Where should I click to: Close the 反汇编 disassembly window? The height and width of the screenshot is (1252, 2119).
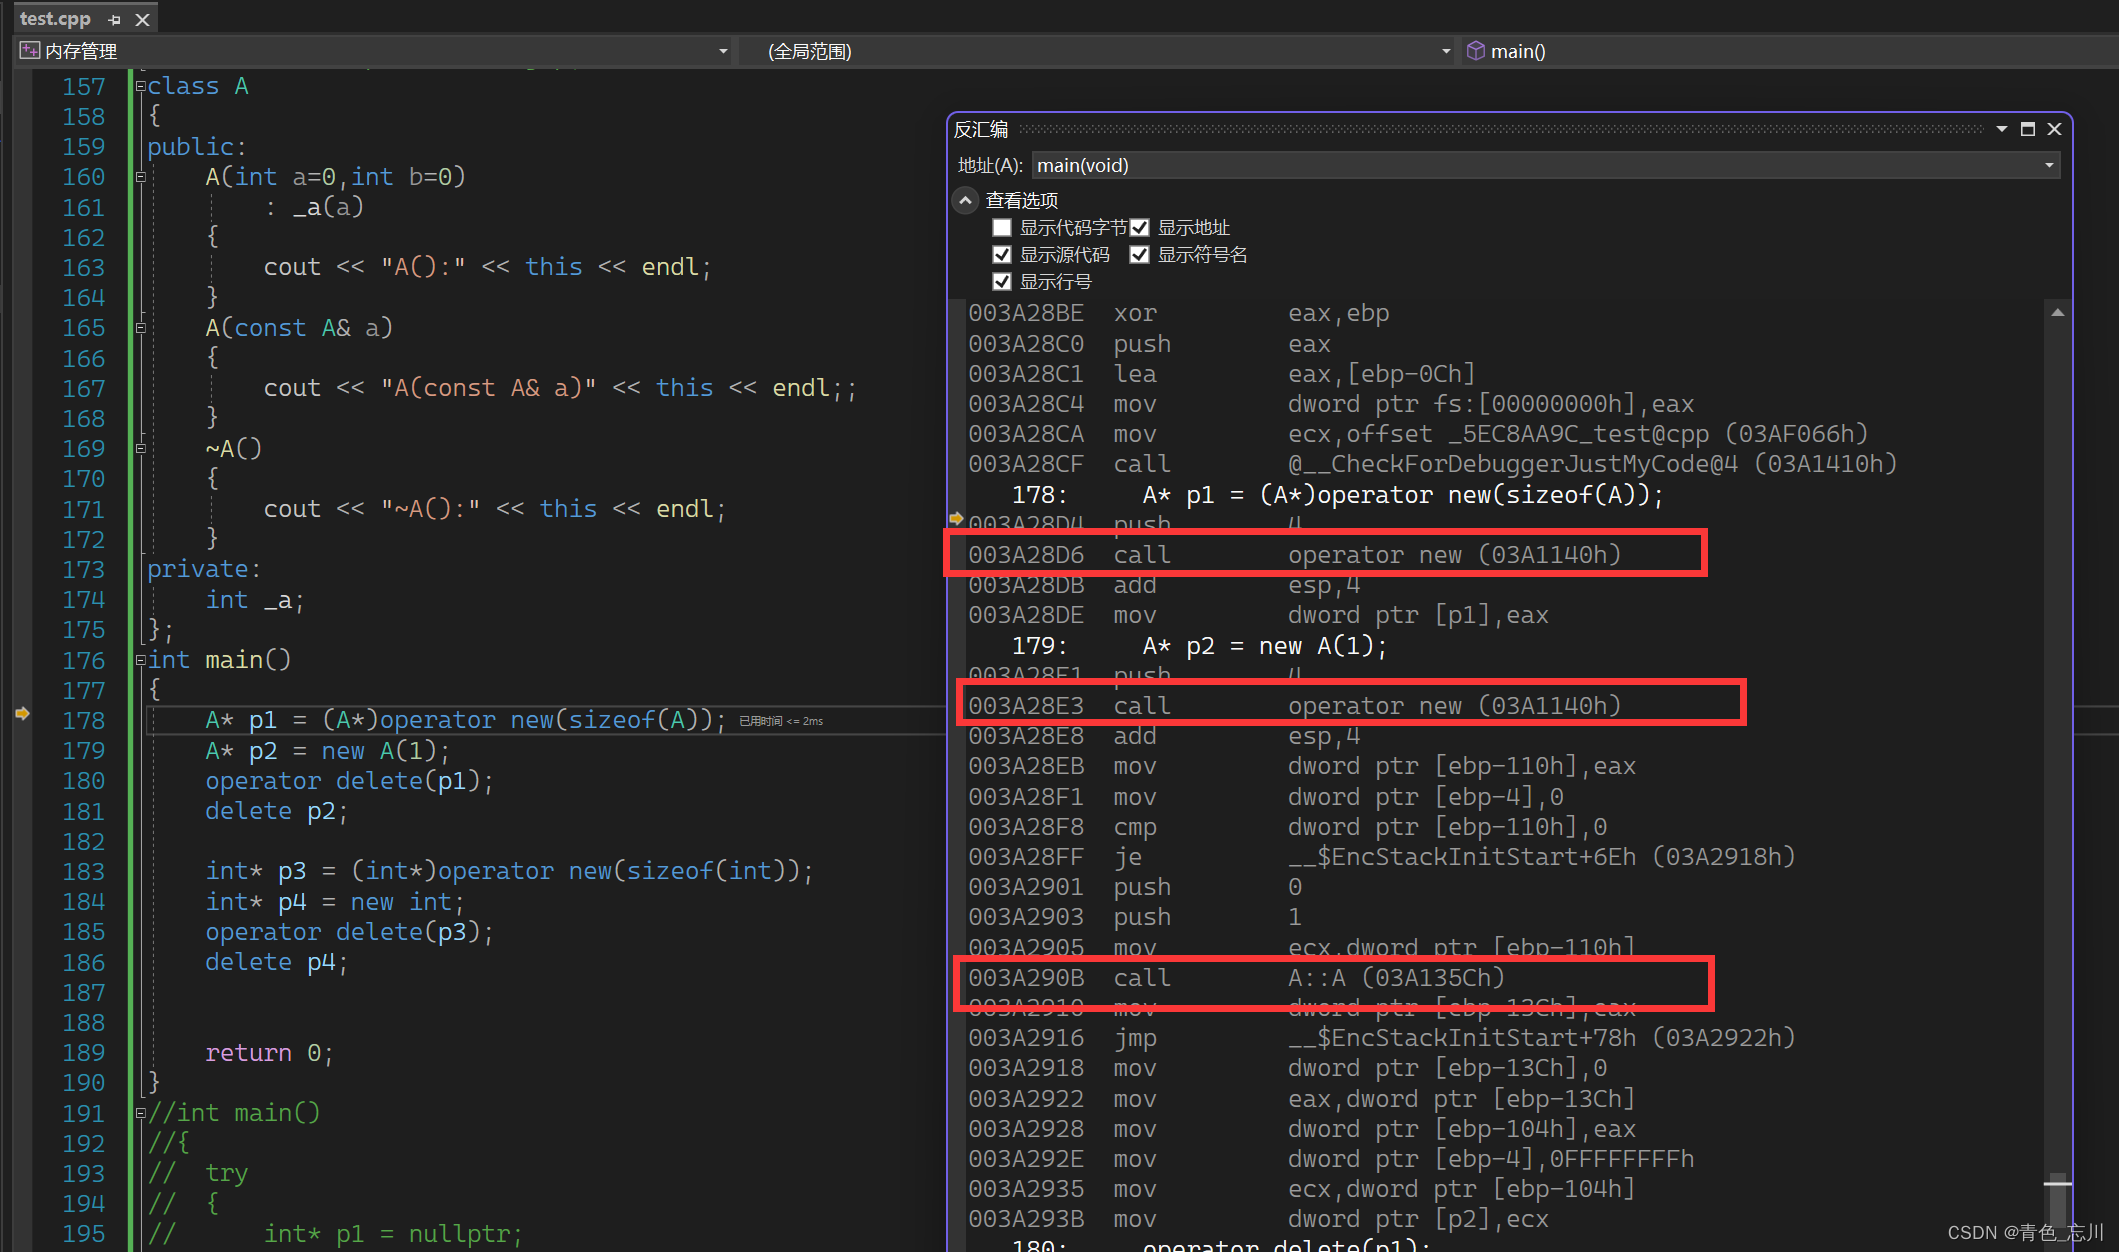point(2054,129)
